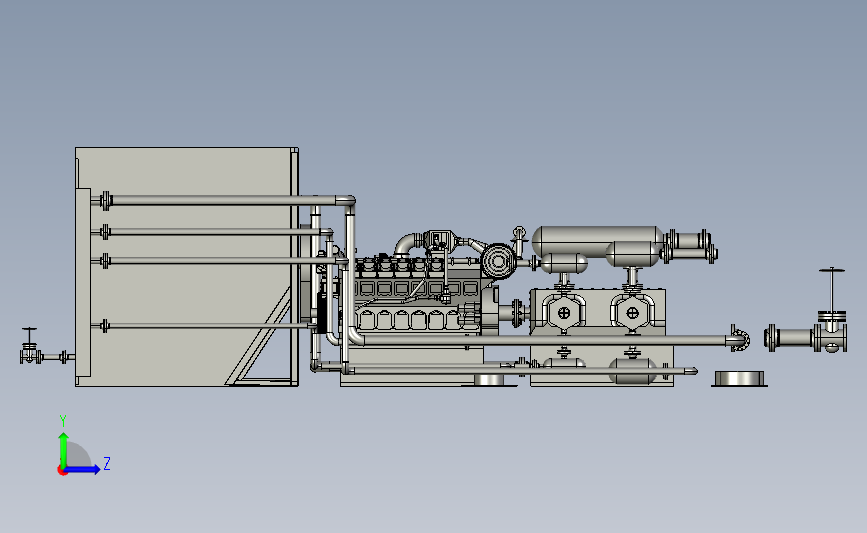Viewport: 867px width, 533px height.
Task: Select the flange on the uppermost tank pipe
Action: (x=105, y=200)
